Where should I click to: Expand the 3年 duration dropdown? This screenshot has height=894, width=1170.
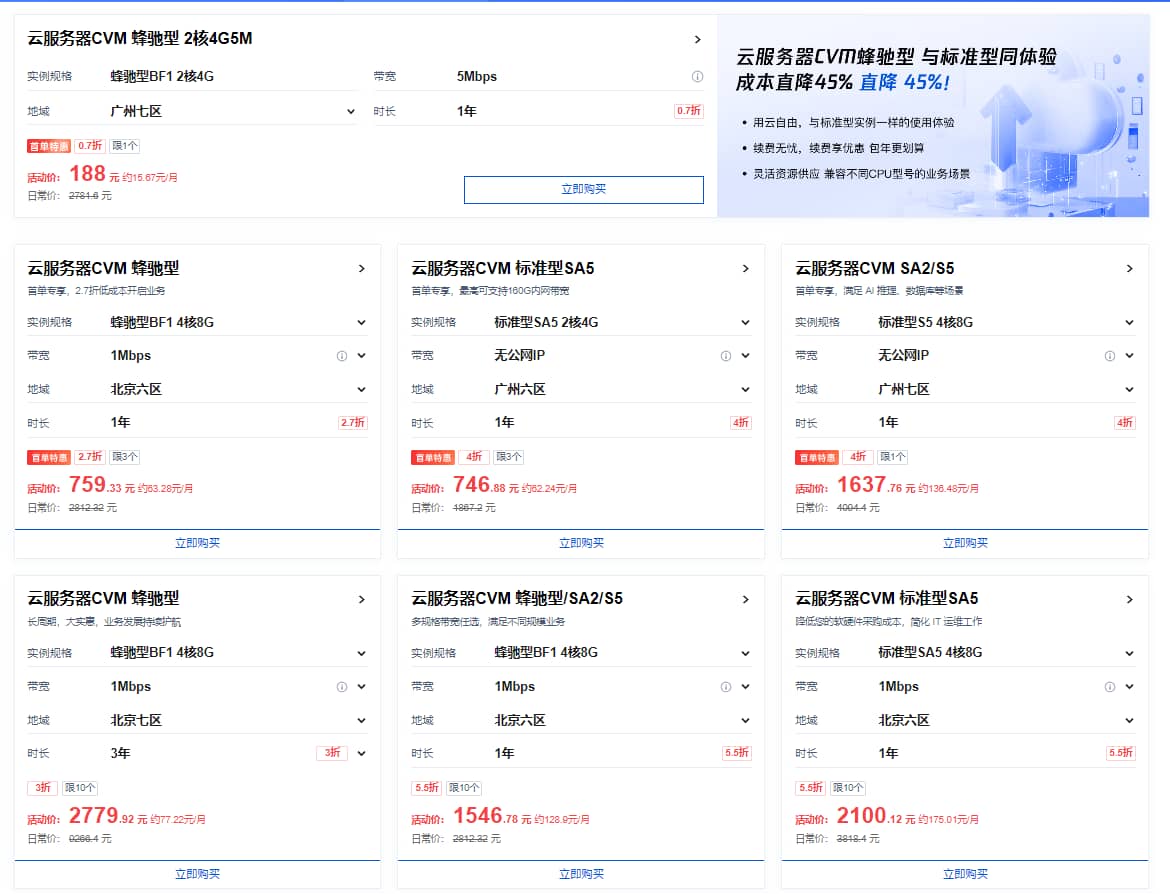pyautogui.click(x=361, y=753)
